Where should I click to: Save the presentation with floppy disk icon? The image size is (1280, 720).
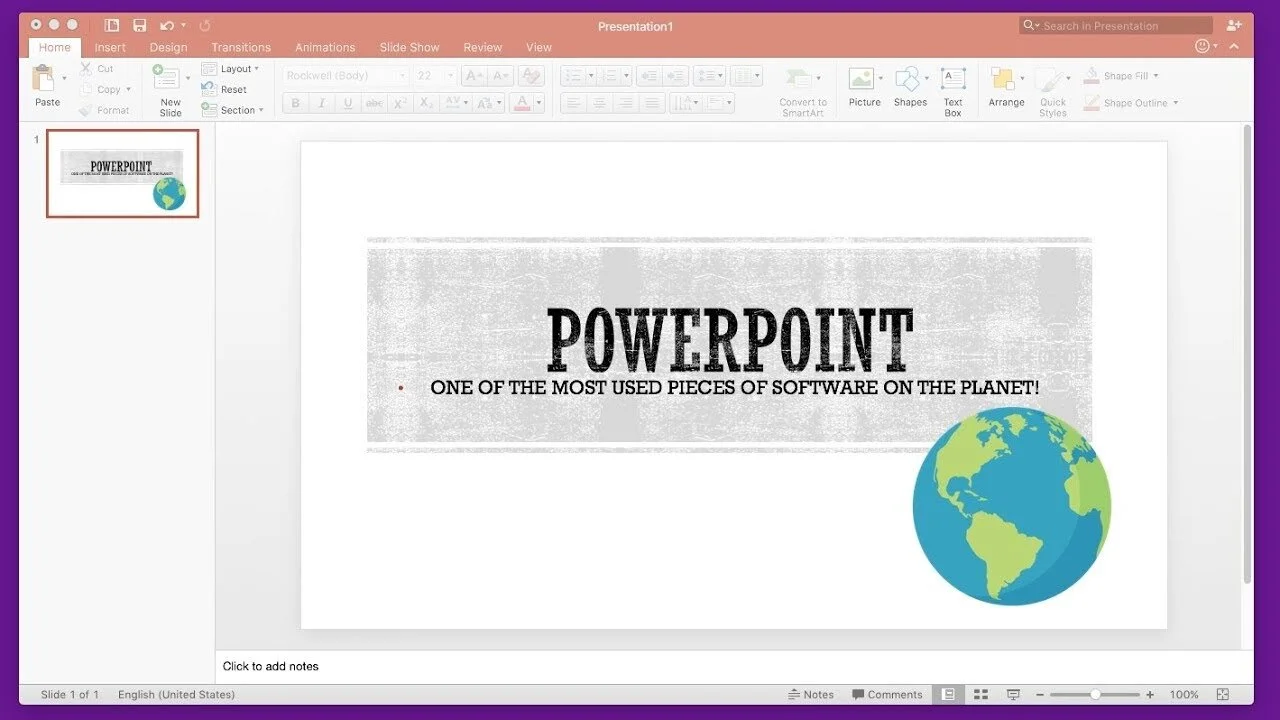click(139, 25)
